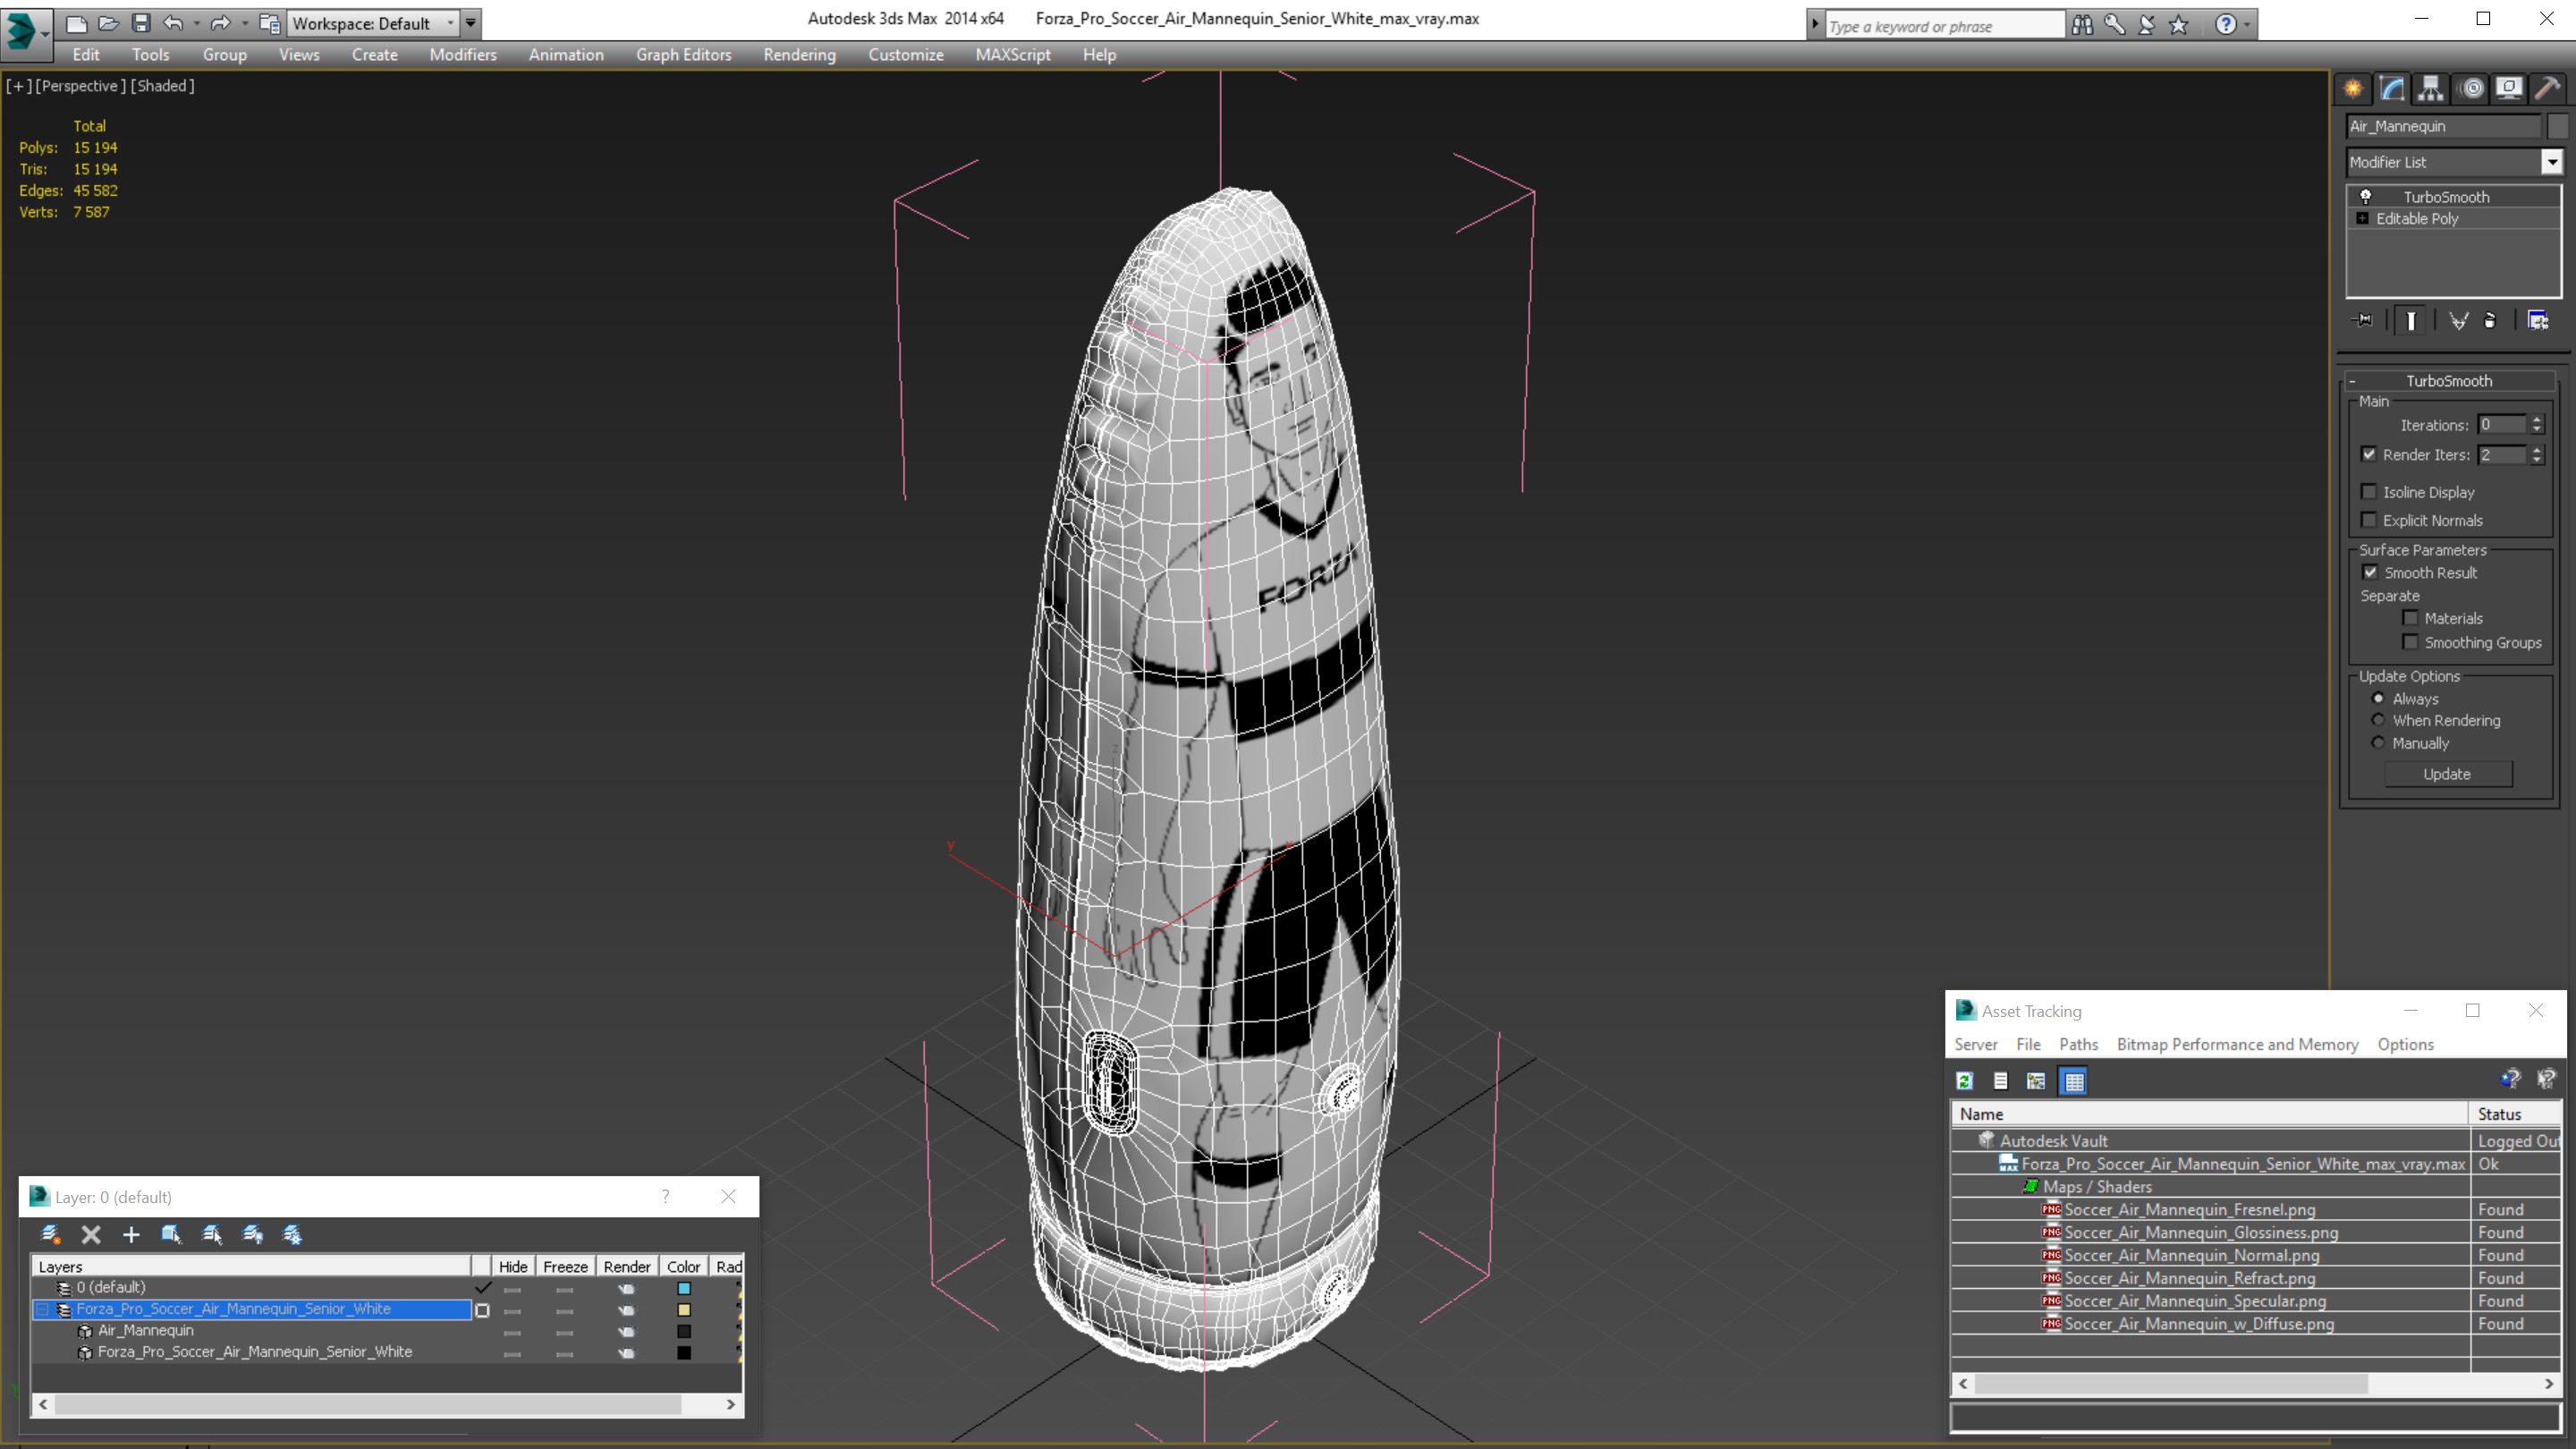Enable Separate by Smoothing Groups checkbox
Screen dimensions: 2576x1449
pos(2411,642)
